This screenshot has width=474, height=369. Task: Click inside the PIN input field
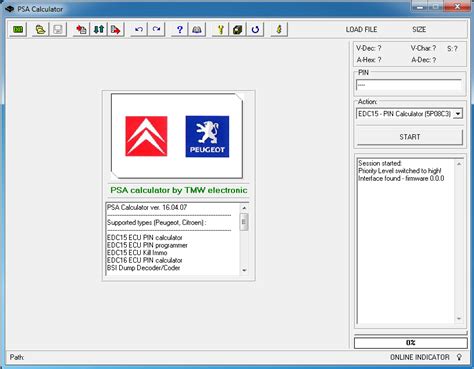click(x=409, y=85)
